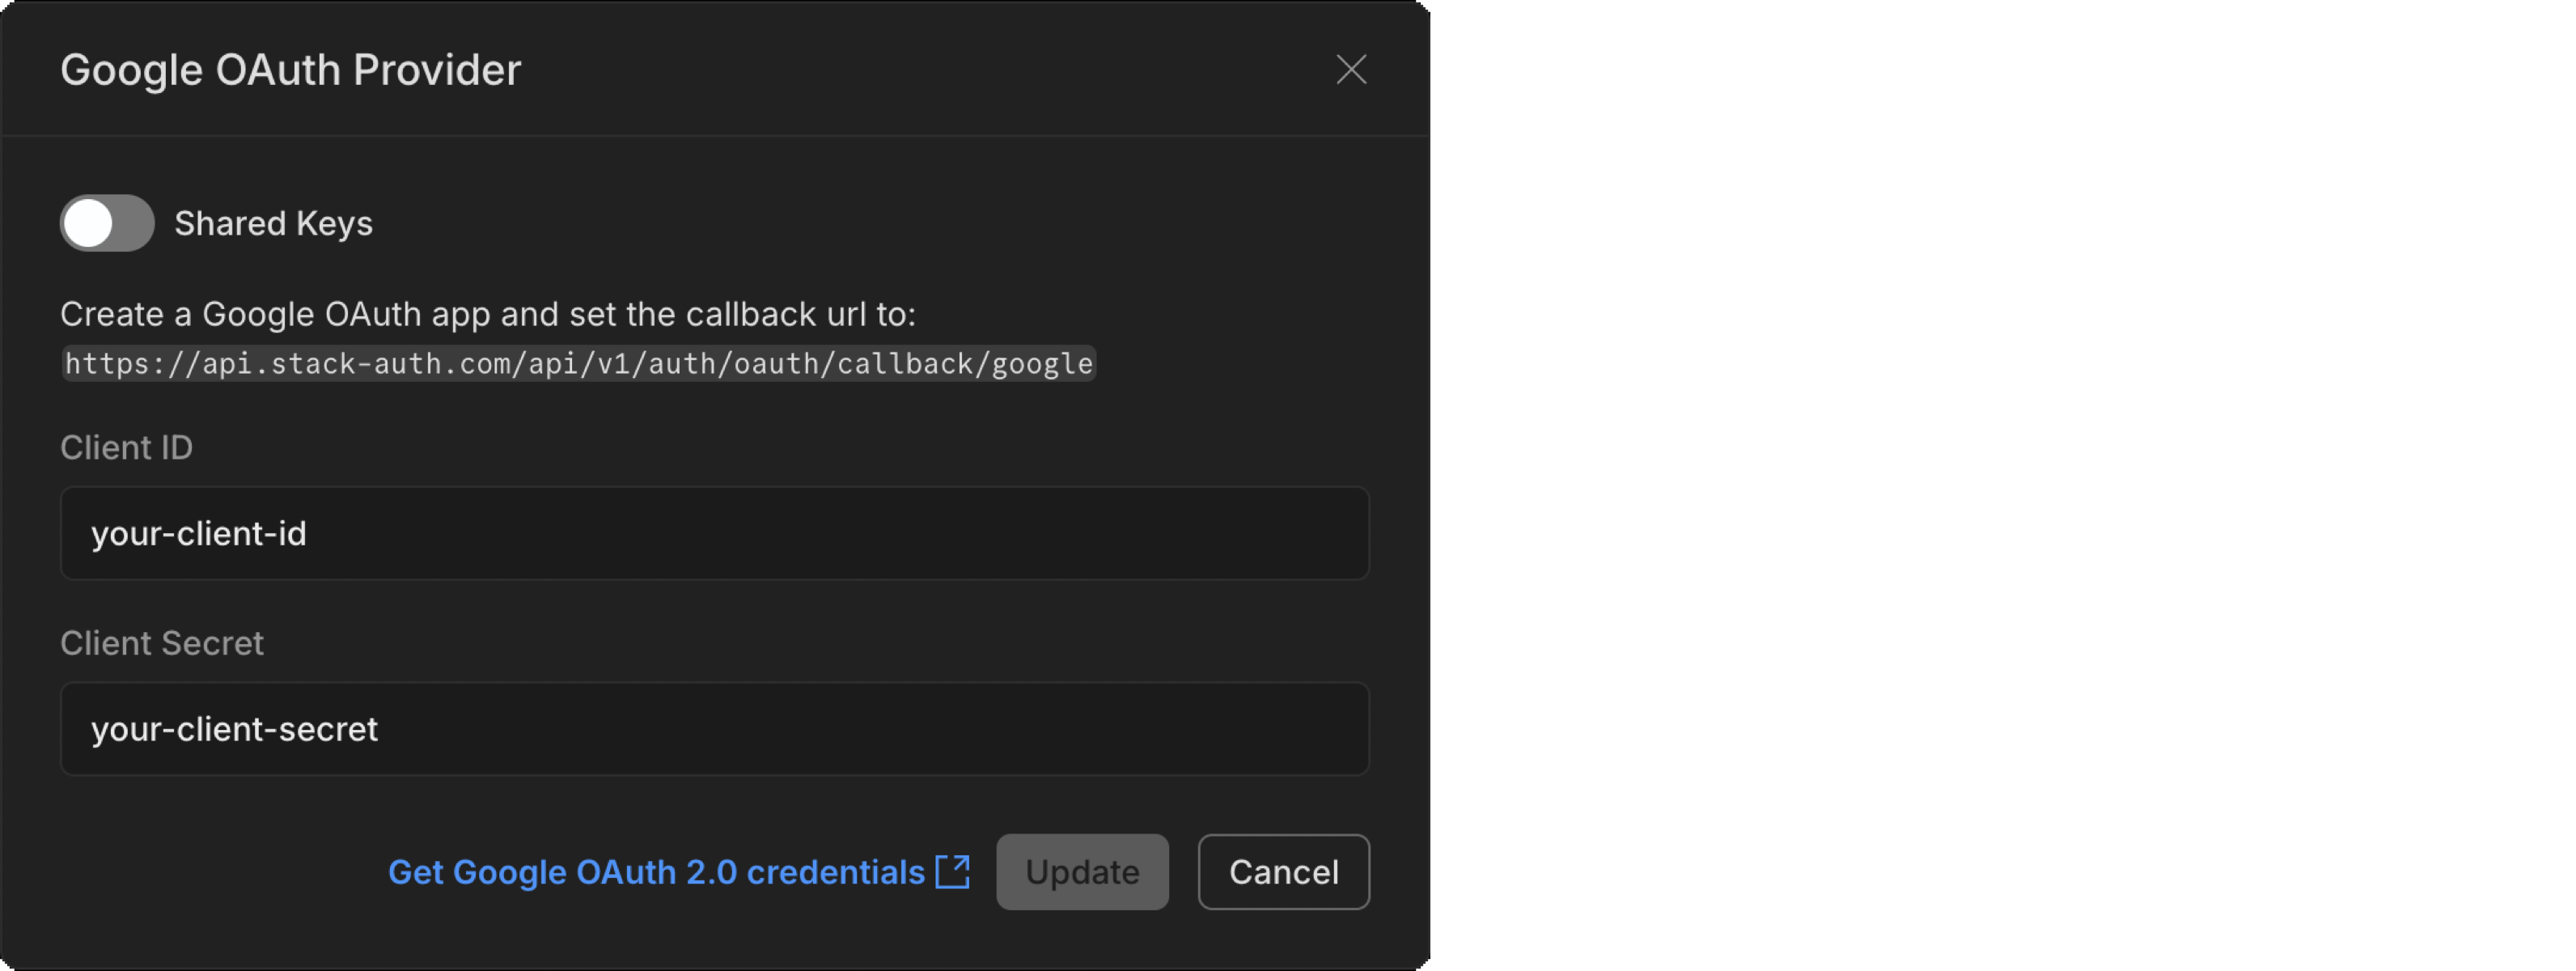Click the Client ID field label
The width and height of the screenshot is (2576, 971).
click(126, 447)
